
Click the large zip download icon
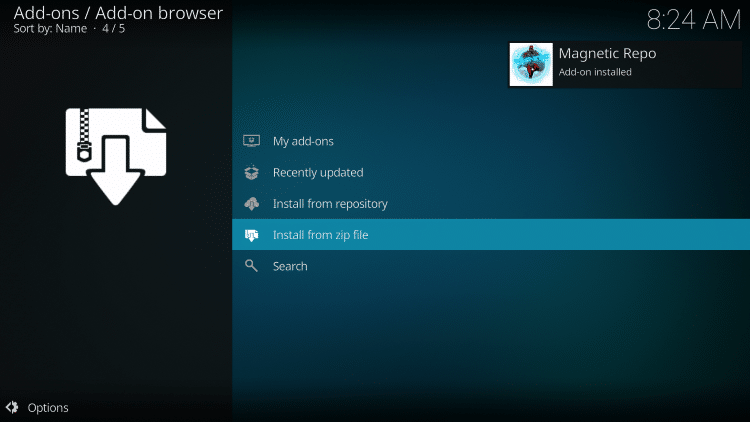point(116,155)
